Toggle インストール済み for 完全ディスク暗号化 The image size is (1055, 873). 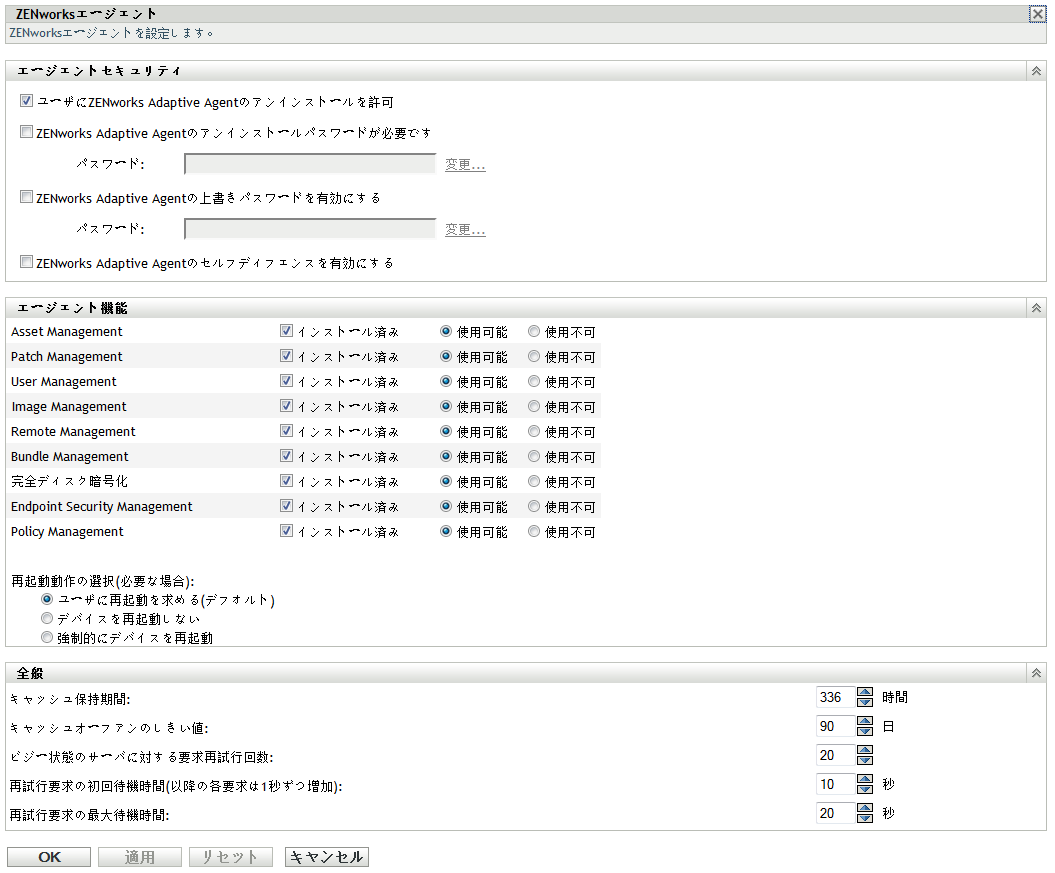click(x=287, y=481)
